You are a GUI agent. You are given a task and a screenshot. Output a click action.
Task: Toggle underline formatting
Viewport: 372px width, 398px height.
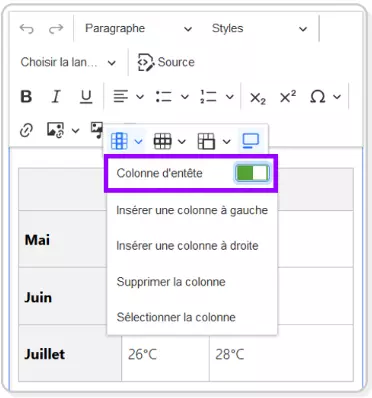point(86,97)
